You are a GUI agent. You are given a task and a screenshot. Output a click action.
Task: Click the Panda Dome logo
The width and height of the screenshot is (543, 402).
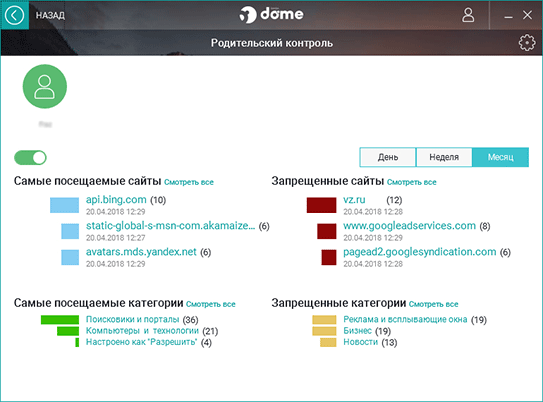point(271,15)
